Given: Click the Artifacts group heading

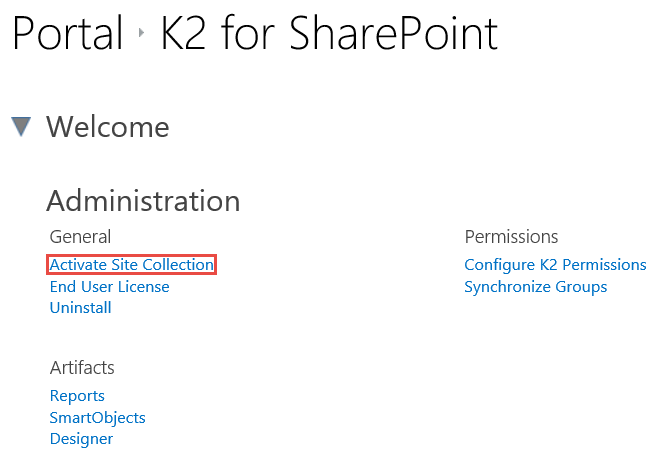Looking at the screenshot, I should [82, 368].
